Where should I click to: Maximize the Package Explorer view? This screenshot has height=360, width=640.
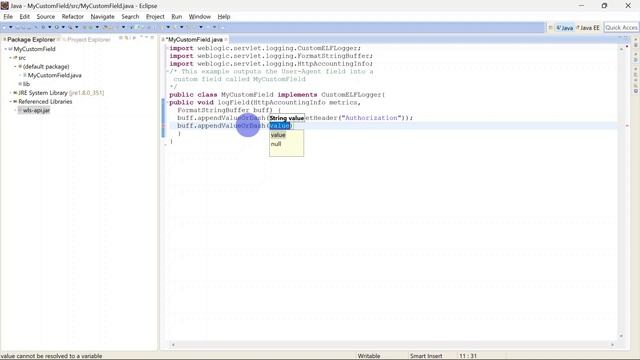click(152, 38)
